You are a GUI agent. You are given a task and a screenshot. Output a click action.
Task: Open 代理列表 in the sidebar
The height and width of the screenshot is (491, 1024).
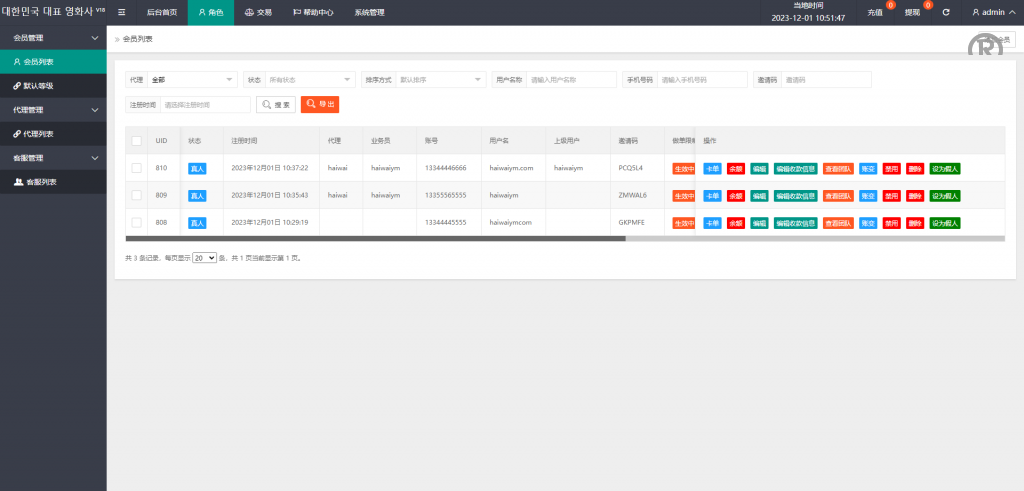click(40, 134)
